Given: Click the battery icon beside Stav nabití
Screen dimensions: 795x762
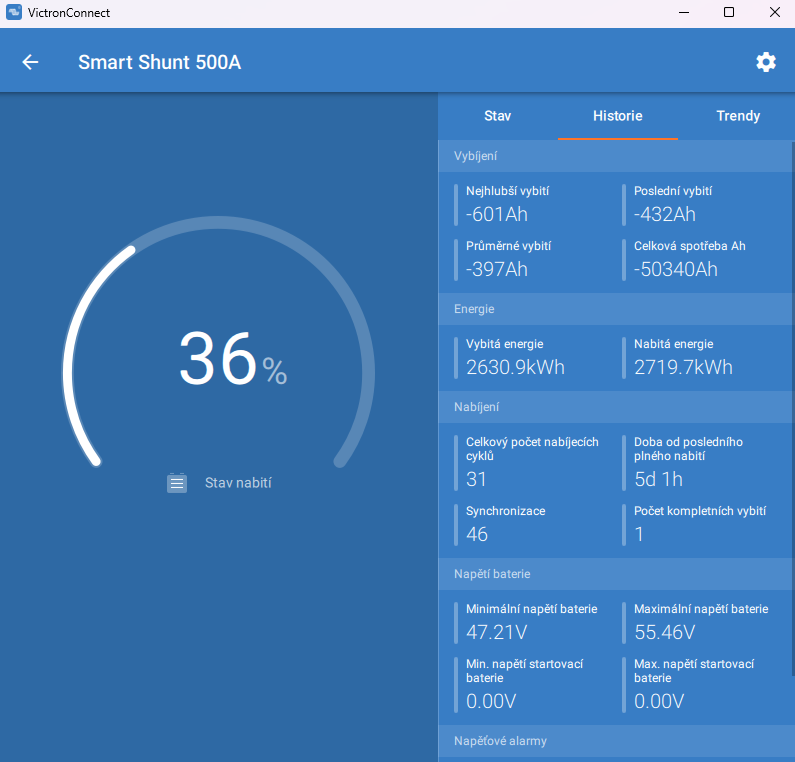Looking at the screenshot, I should coord(177,483).
